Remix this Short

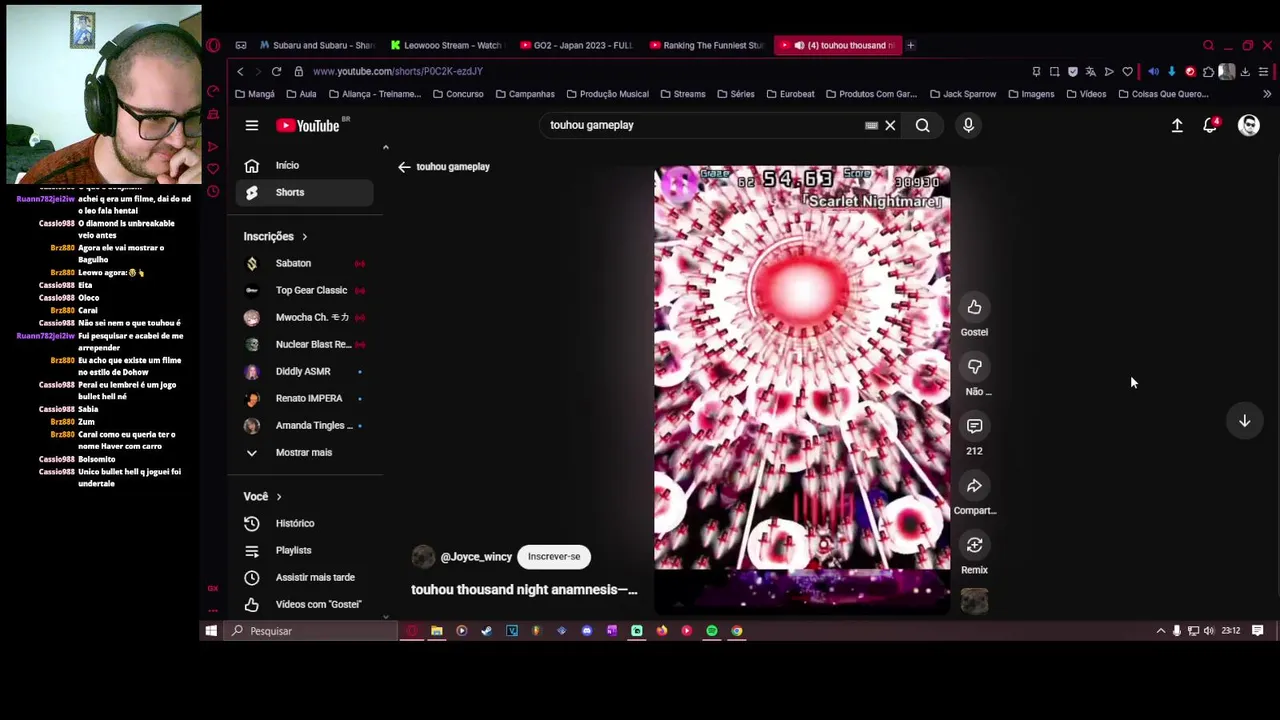tap(974, 545)
